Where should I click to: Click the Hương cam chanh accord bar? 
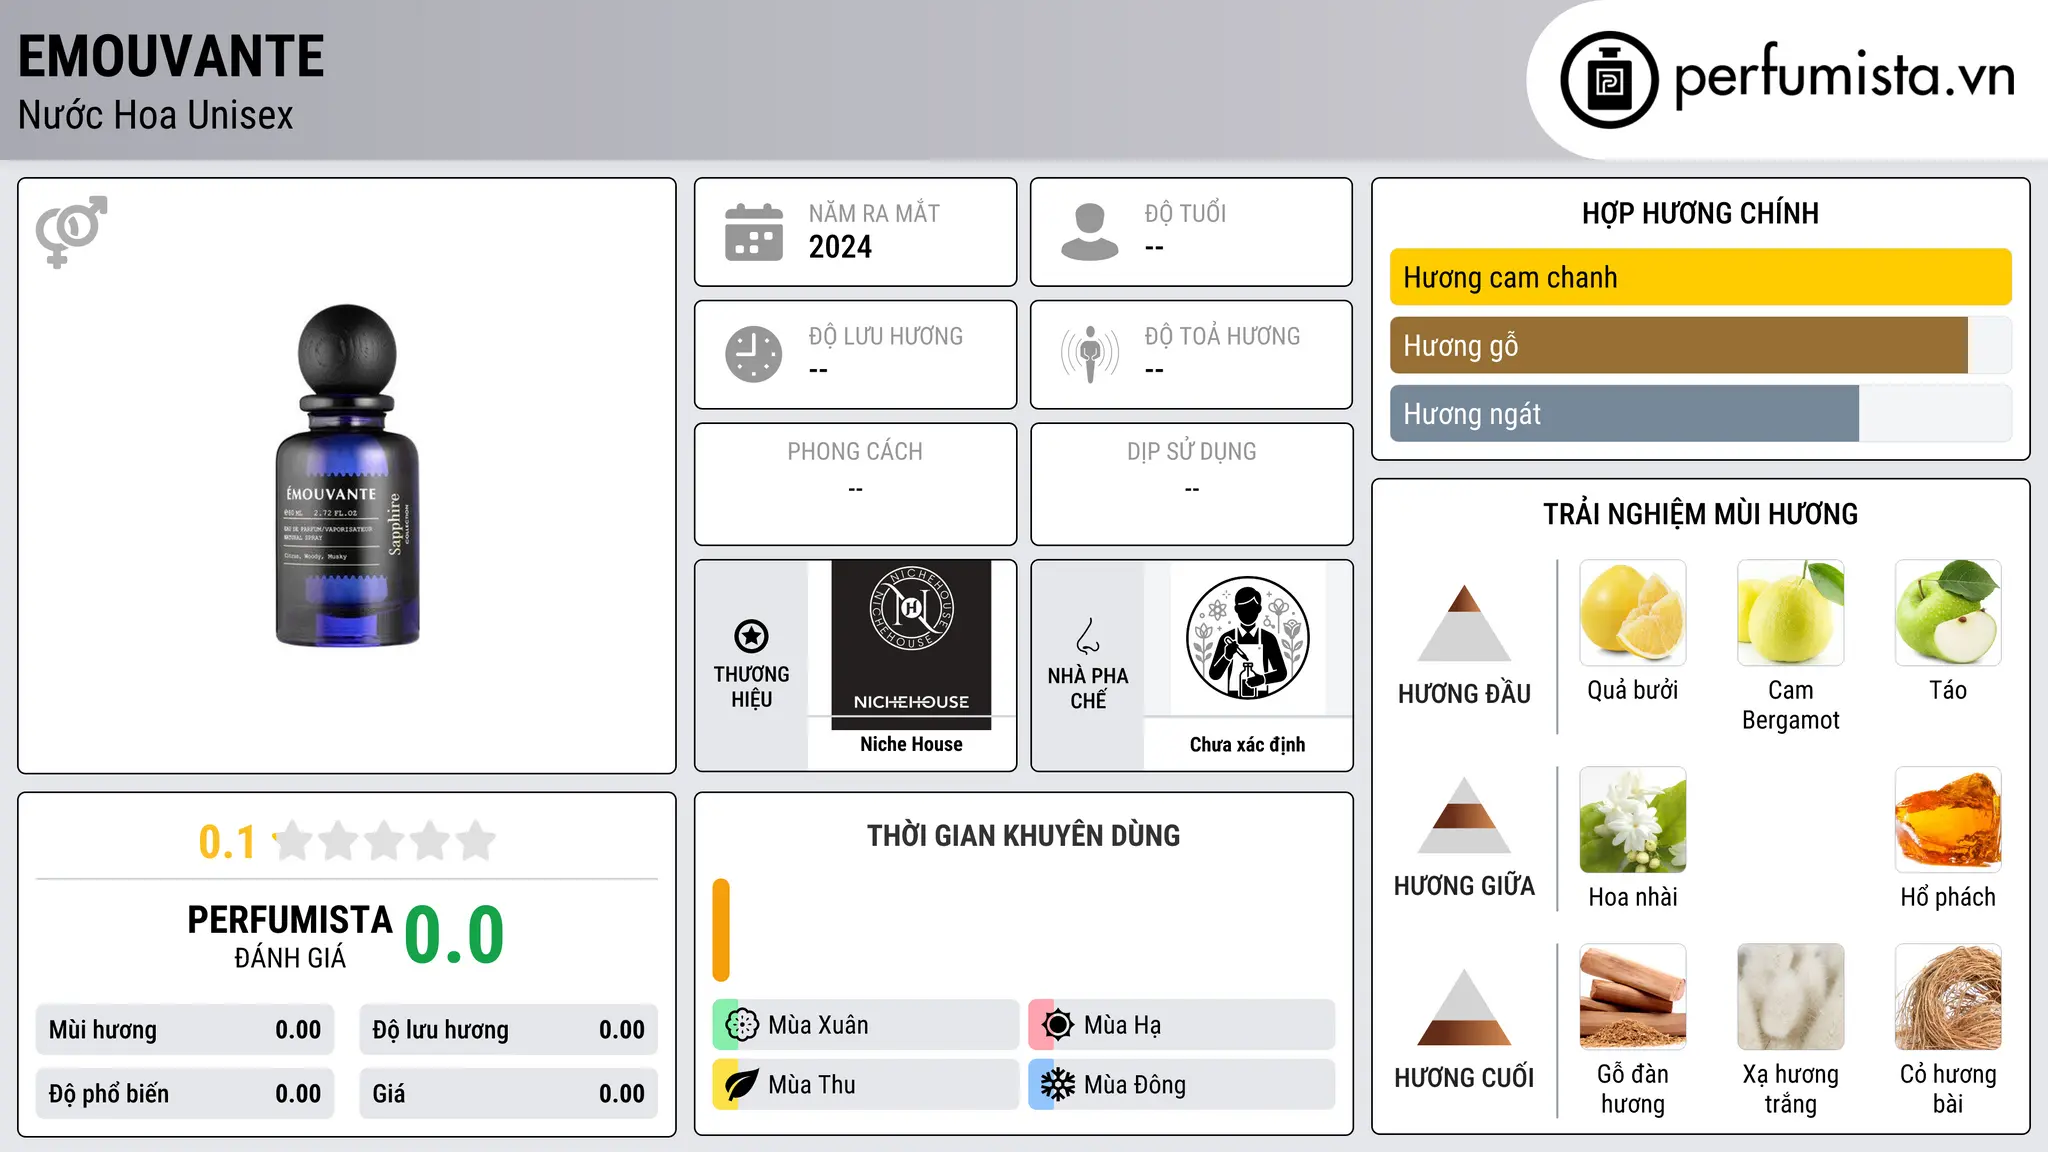(1700, 277)
